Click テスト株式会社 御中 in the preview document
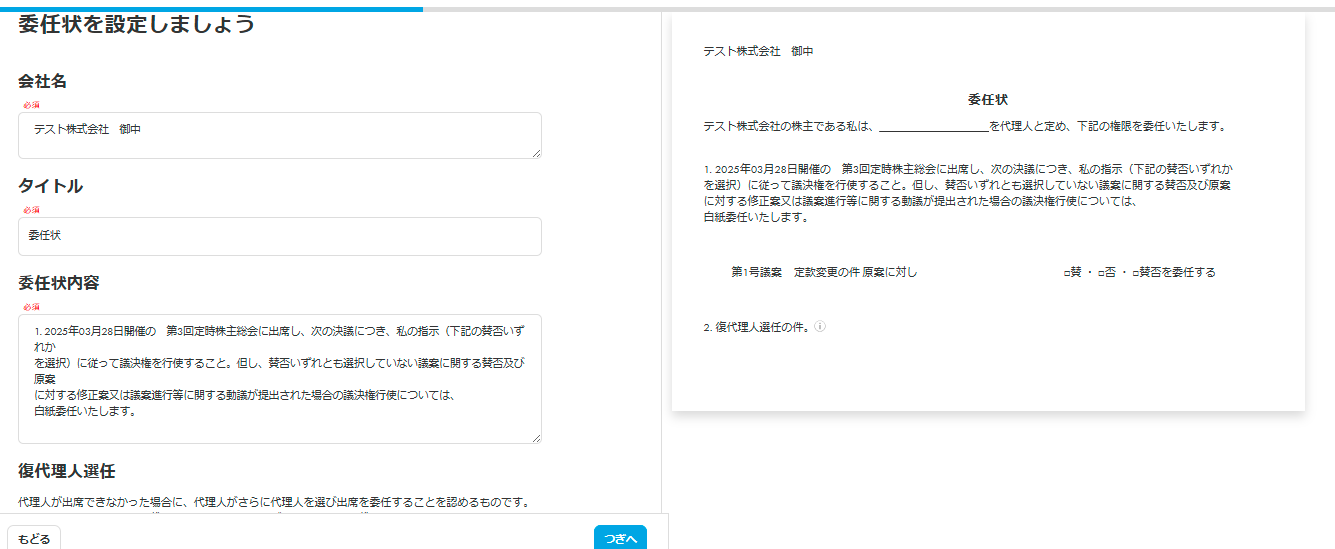Viewport: 1335px width, 549px height. pyautogui.click(x=759, y=51)
